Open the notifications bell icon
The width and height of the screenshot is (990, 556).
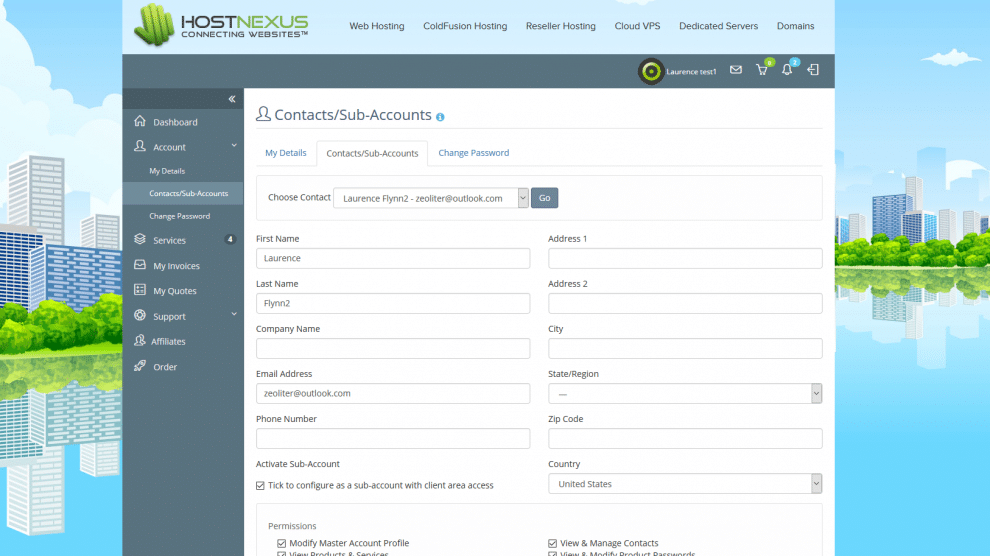787,70
